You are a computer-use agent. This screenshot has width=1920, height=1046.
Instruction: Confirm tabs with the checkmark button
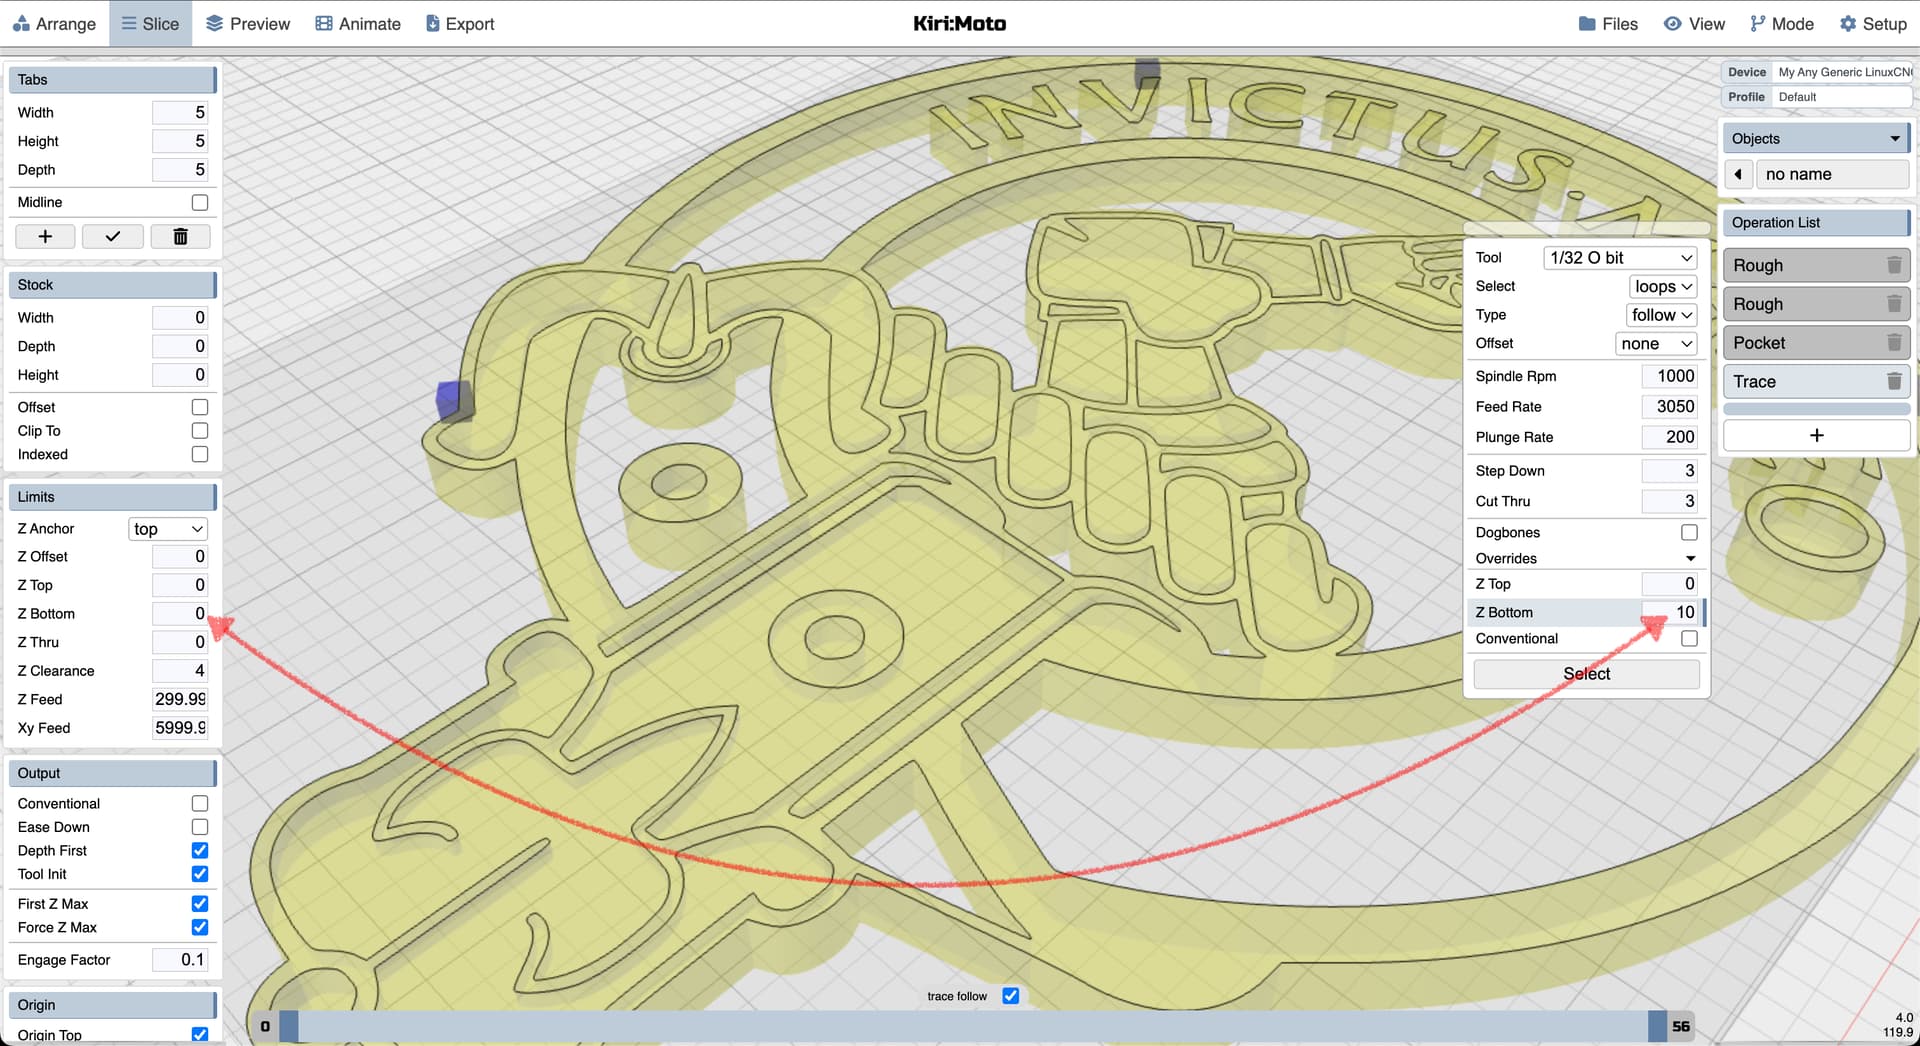tap(113, 236)
